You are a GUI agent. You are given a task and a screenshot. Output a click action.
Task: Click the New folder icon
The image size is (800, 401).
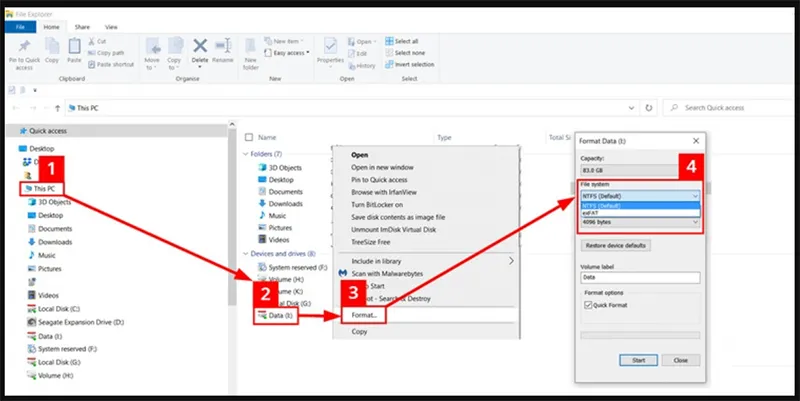[x=251, y=54]
